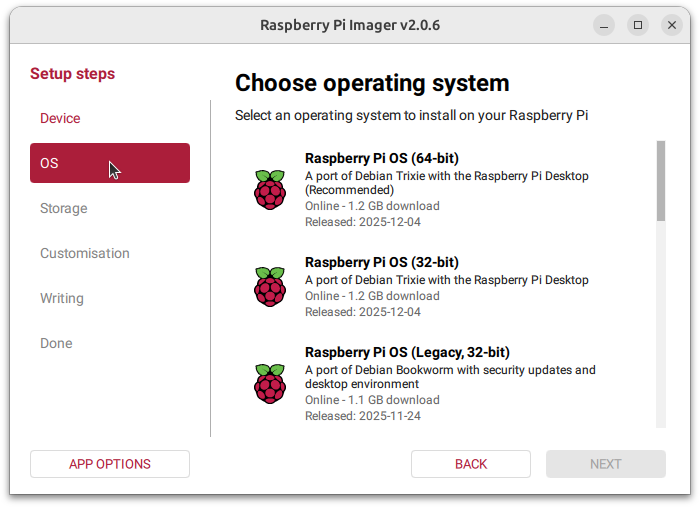
Task: Minimize the Raspberry Pi Imager window
Action: pyautogui.click(x=603, y=25)
